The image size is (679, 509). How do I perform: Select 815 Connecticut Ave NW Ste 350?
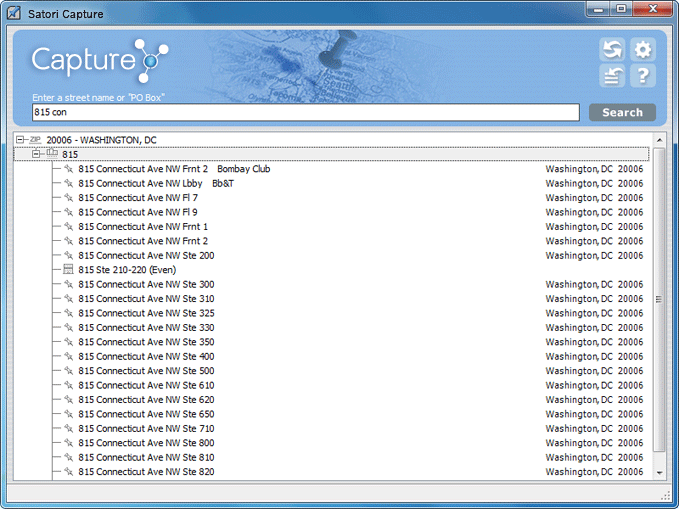pyautogui.click(x=146, y=342)
